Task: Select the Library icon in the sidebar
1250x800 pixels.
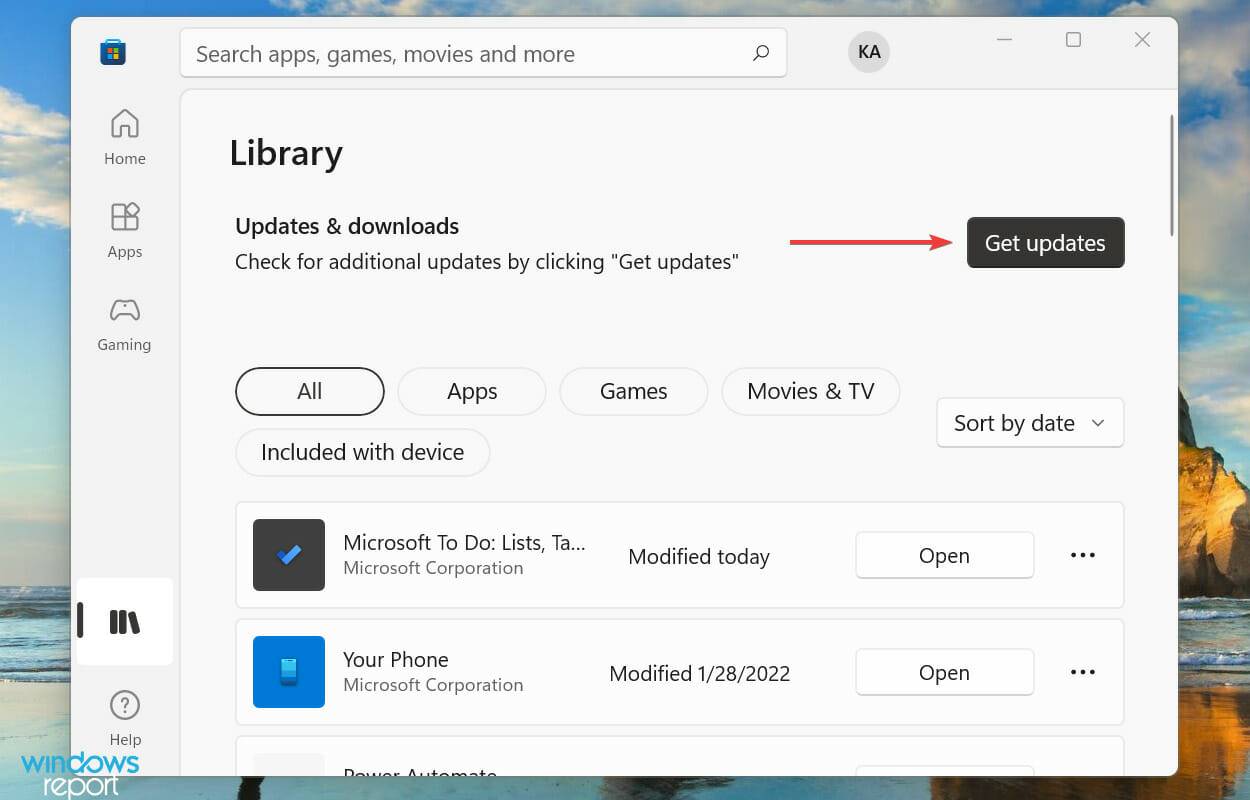Action: [124, 621]
